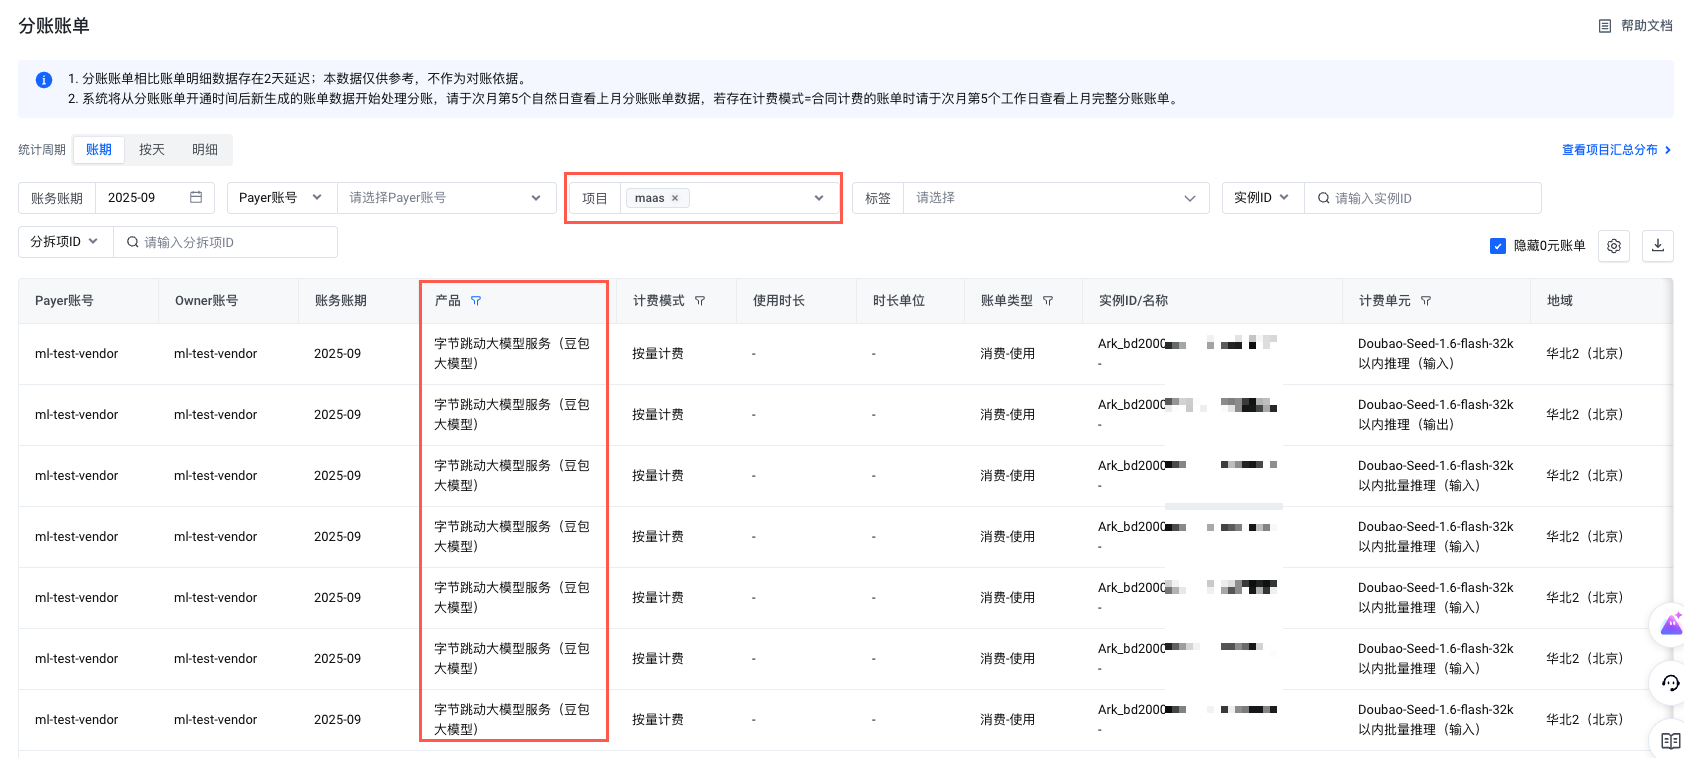1684x758 pixels.
Task: Open table column settings gear icon
Action: [x=1614, y=246]
